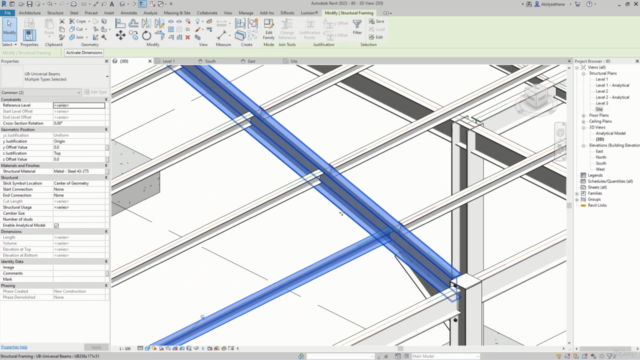The width and height of the screenshot is (640, 360).
Task: Switch to the Level 1 view tab
Action: click(x=169, y=61)
